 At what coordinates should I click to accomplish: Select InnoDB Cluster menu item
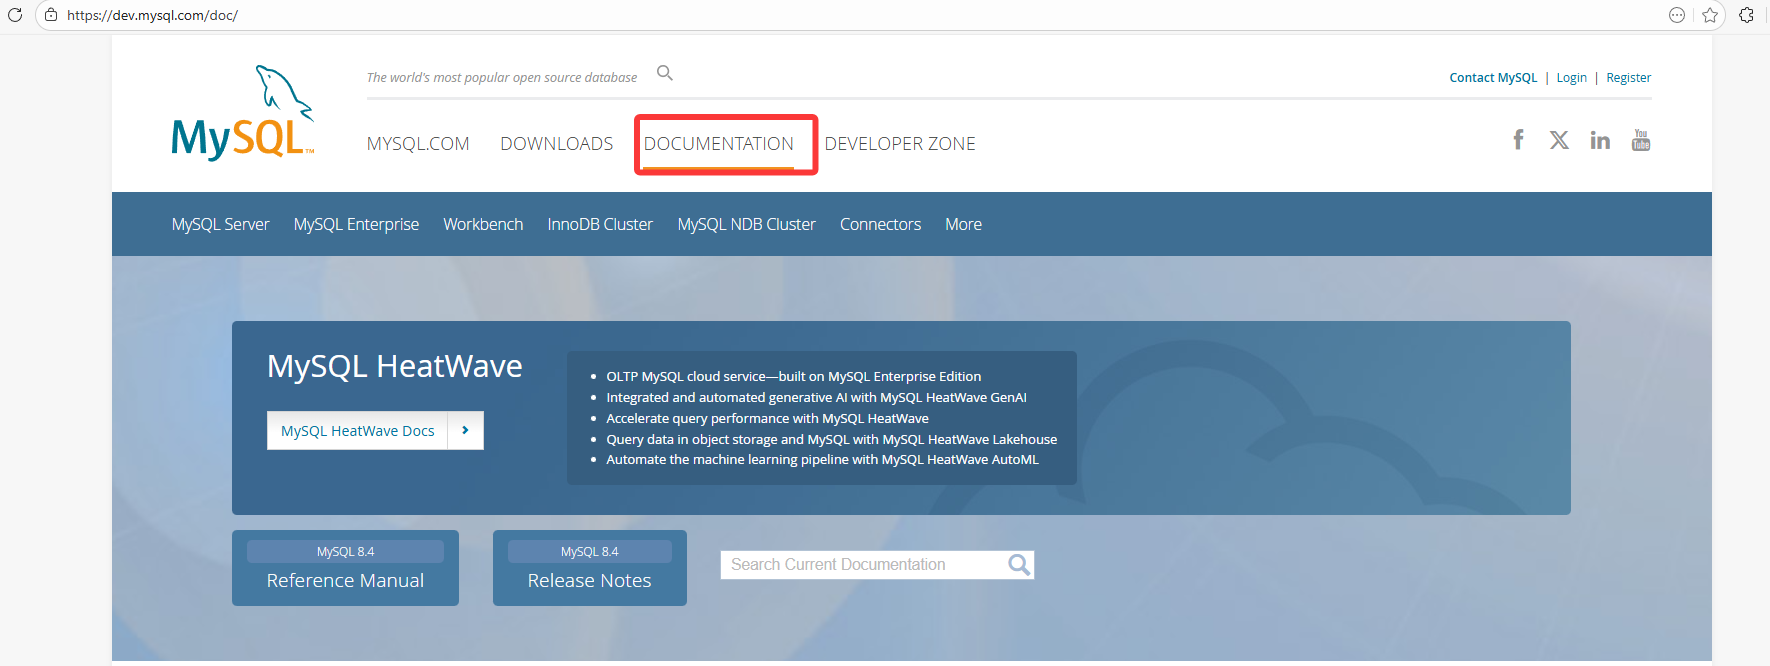(x=600, y=224)
